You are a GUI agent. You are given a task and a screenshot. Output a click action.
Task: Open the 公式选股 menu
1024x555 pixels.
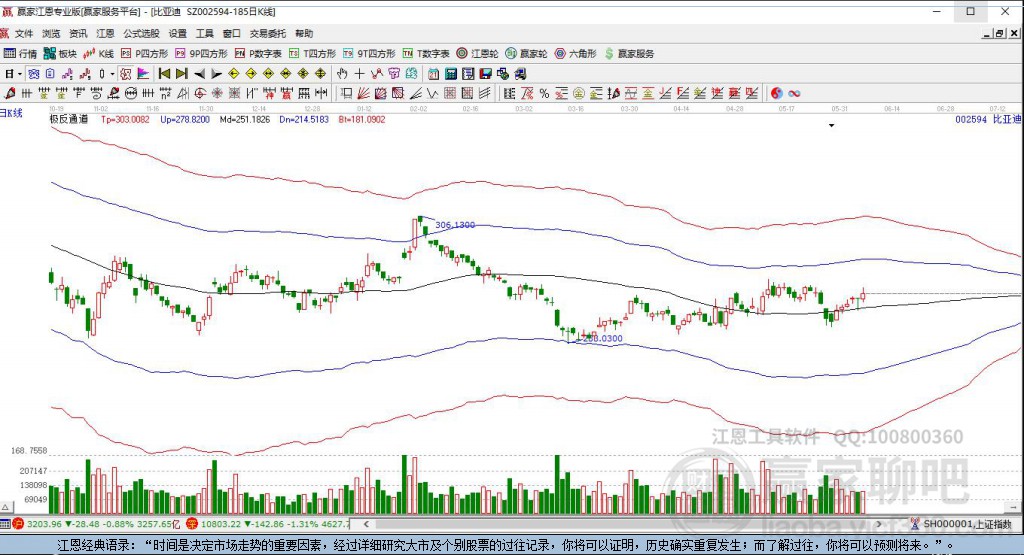(141, 33)
